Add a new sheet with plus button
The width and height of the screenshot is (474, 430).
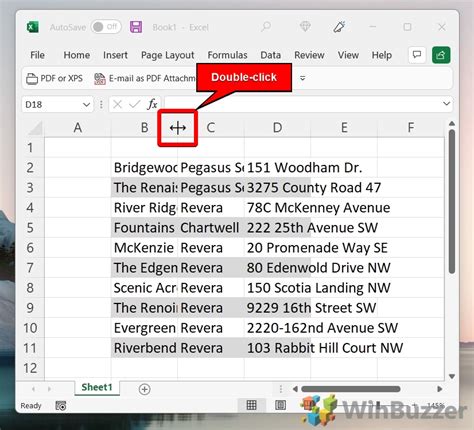coord(144,389)
